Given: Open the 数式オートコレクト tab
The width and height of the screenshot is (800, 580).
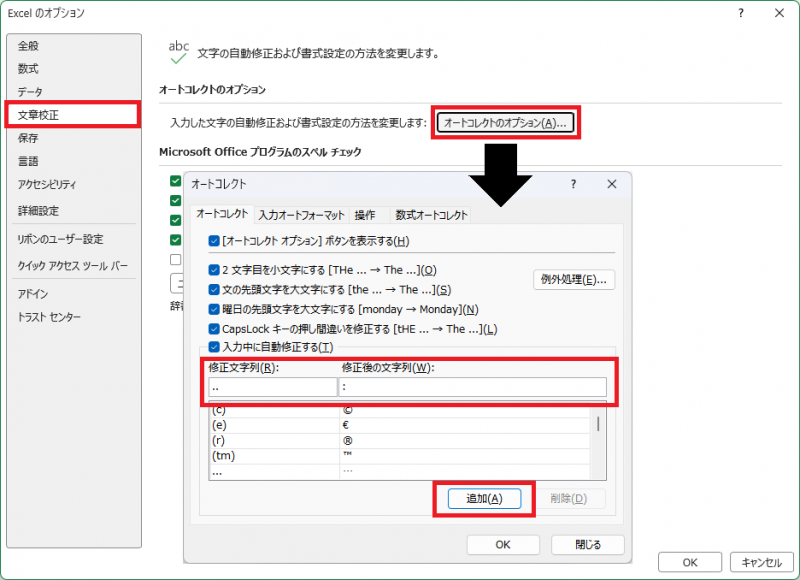Looking at the screenshot, I should tap(431, 215).
